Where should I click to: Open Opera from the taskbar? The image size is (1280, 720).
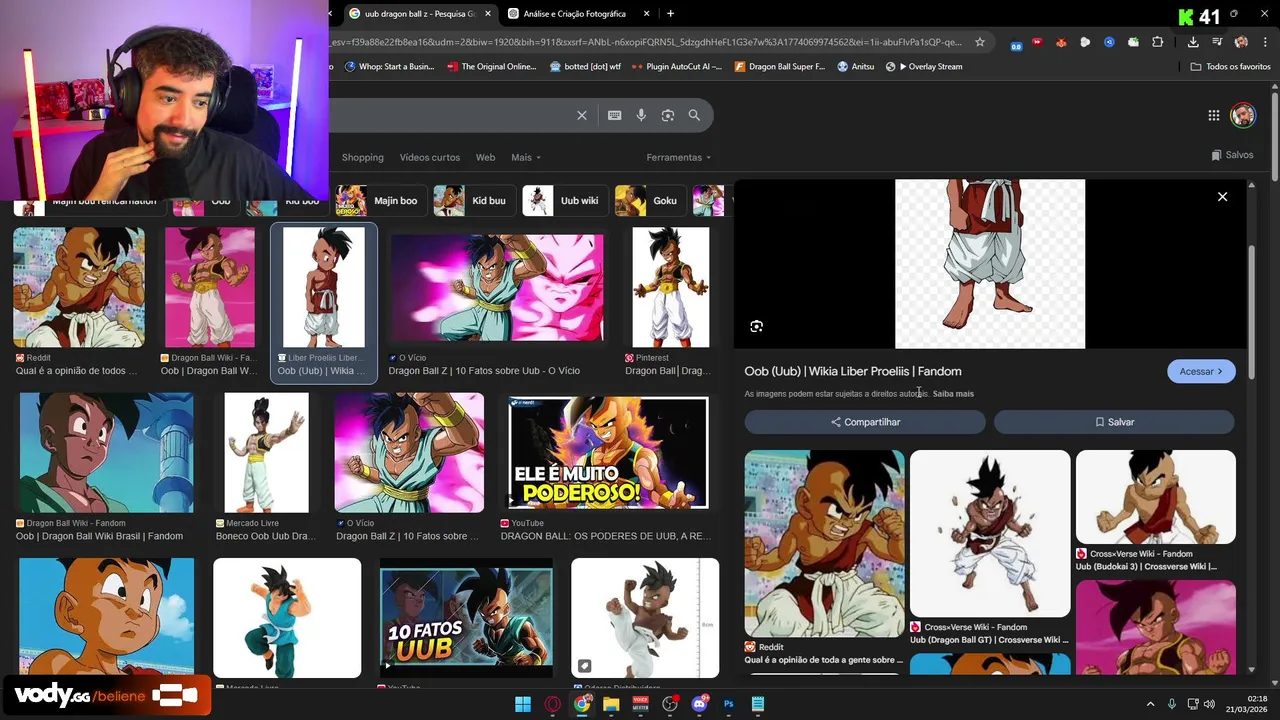point(552,704)
